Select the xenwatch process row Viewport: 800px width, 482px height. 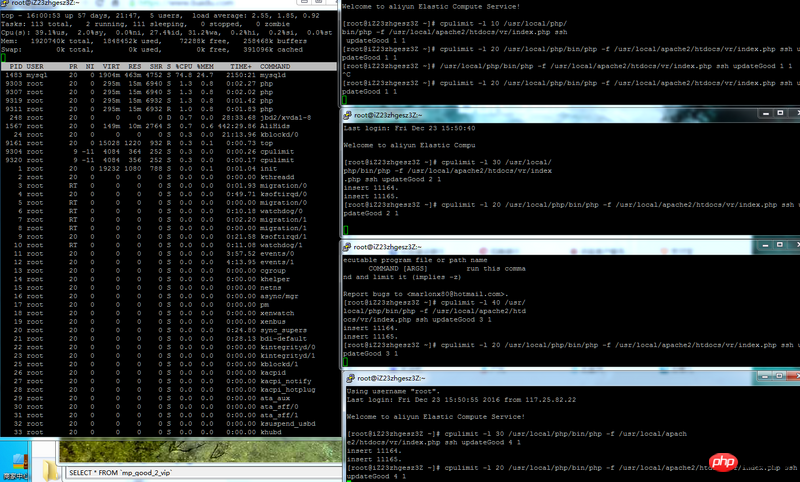[170, 313]
